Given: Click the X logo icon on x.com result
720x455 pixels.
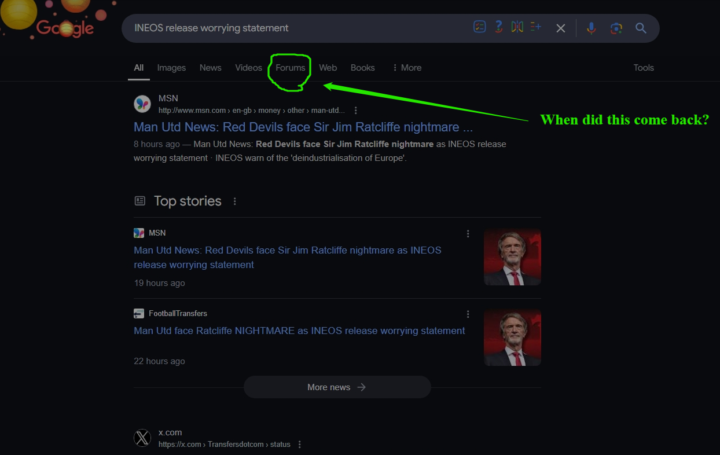Looking at the screenshot, I should coord(142,438).
